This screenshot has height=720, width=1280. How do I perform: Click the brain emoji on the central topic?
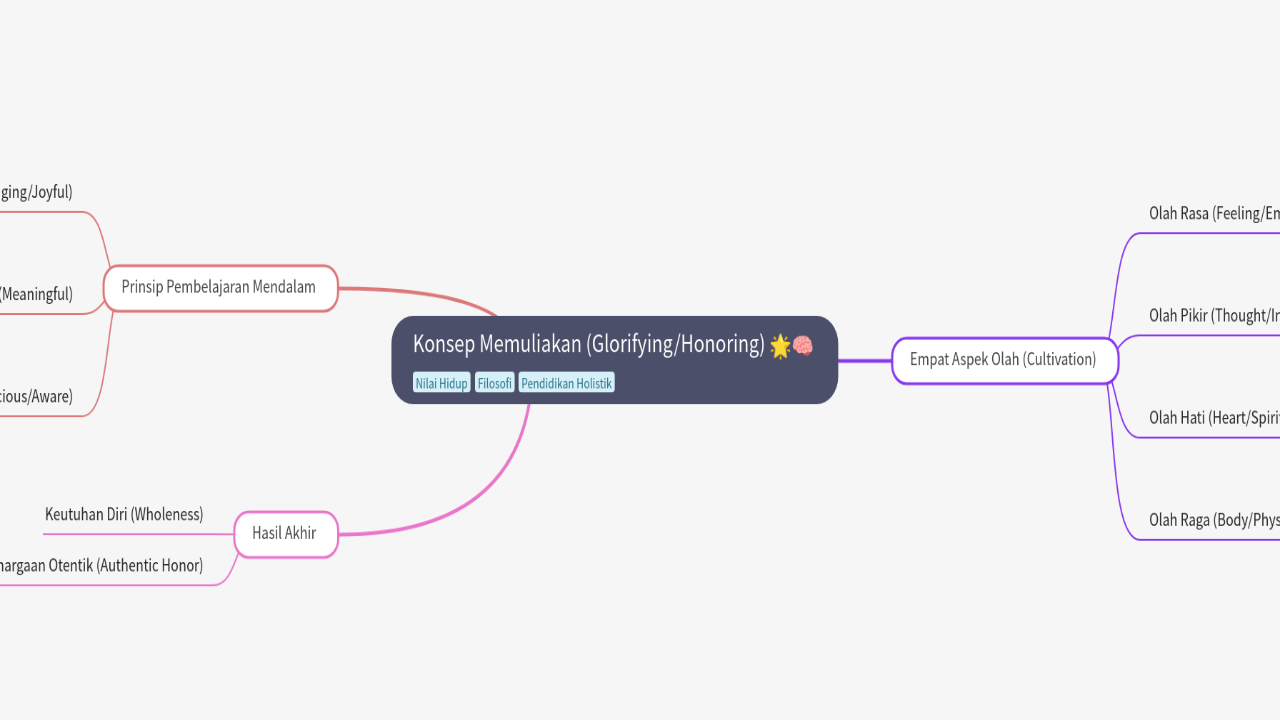tap(801, 345)
